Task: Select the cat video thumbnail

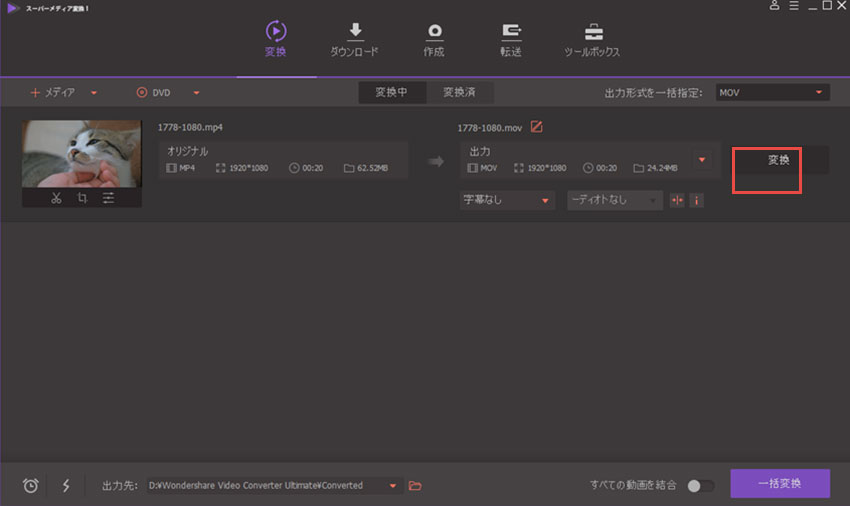Action: point(81,153)
